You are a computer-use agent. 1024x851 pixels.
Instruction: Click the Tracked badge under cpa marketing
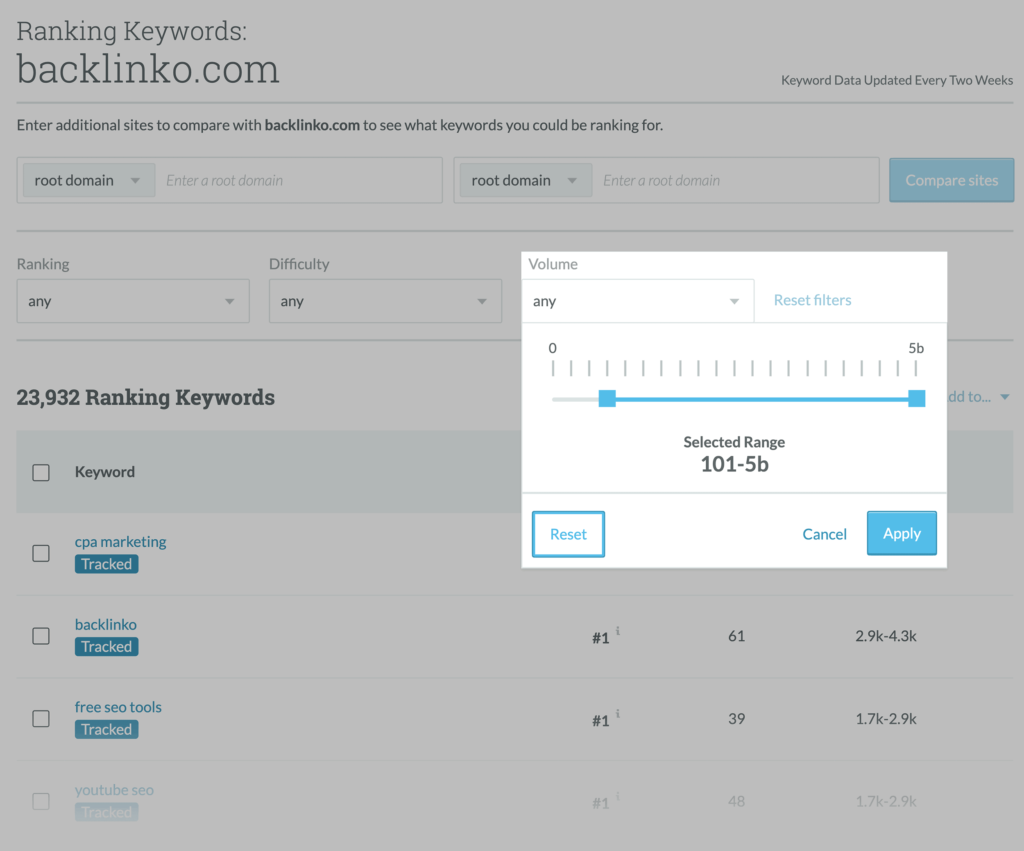click(x=106, y=564)
